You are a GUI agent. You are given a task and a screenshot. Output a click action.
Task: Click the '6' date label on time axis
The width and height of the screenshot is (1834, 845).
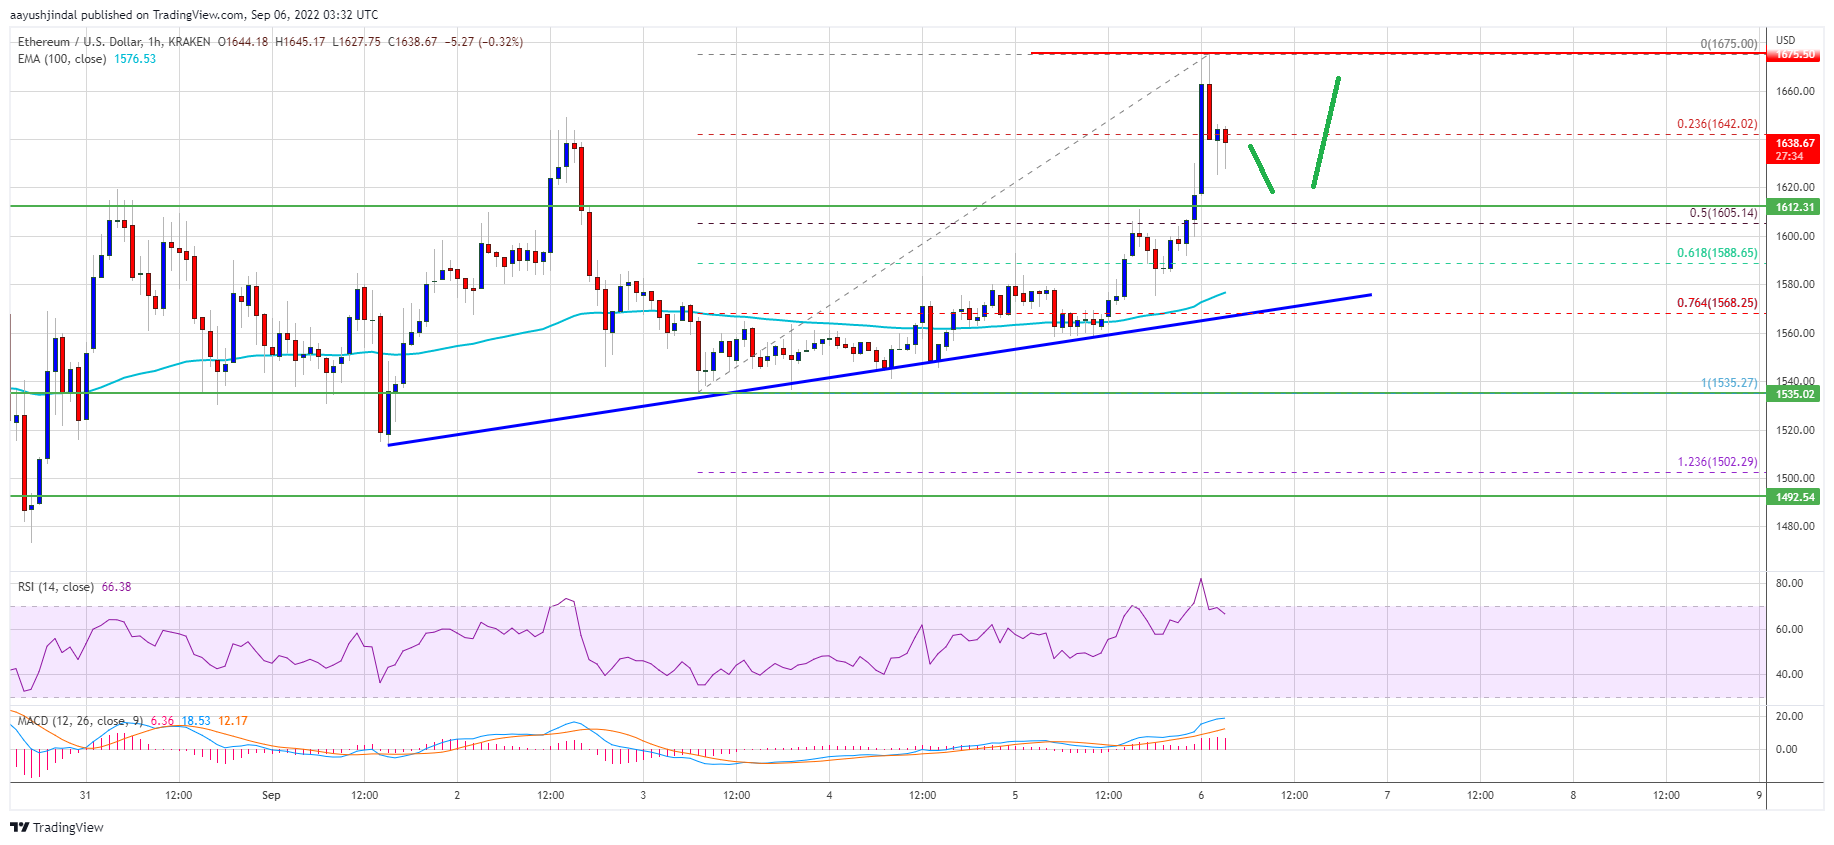[1201, 796]
